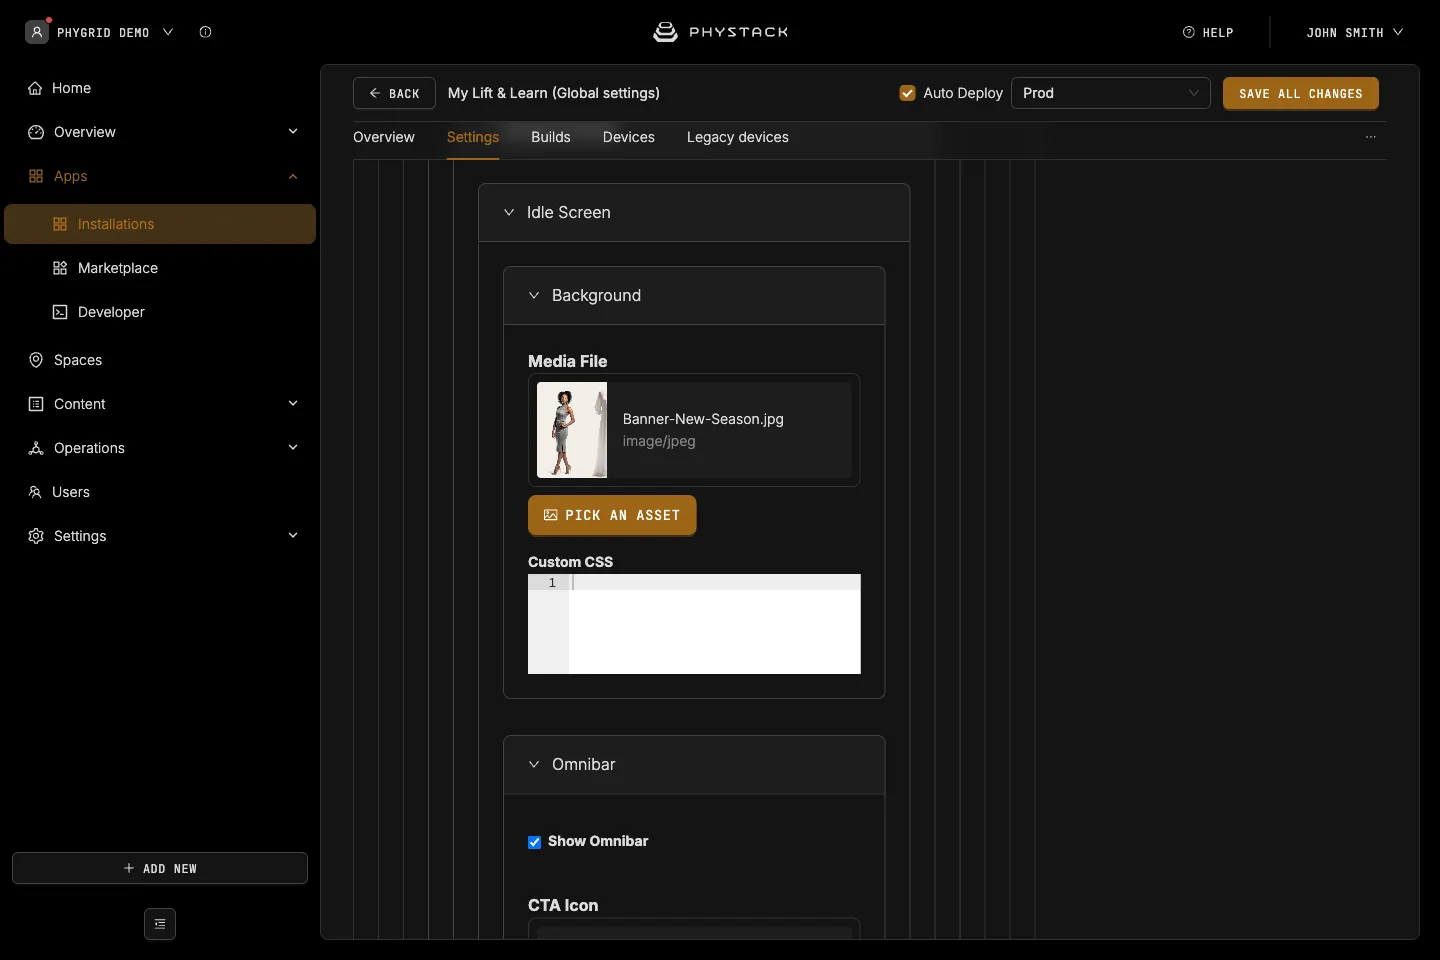Open the three-dot more options menu
Viewport: 1440px width, 960px height.
(x=1371, y=137)
